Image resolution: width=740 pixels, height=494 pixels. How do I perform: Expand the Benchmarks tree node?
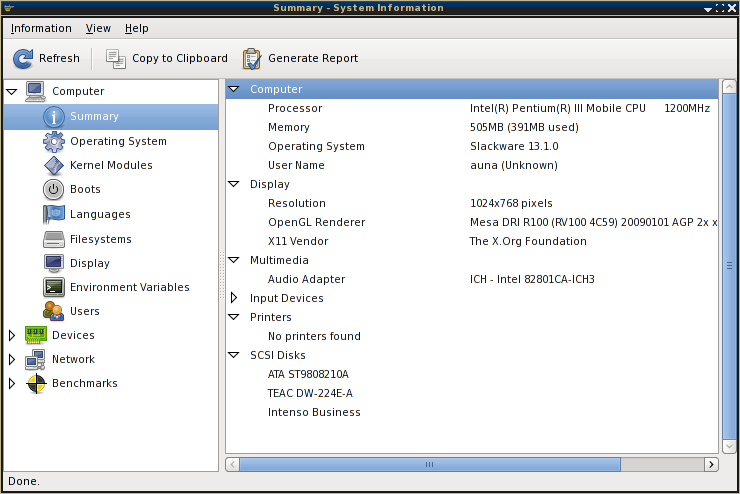(12, 384)
